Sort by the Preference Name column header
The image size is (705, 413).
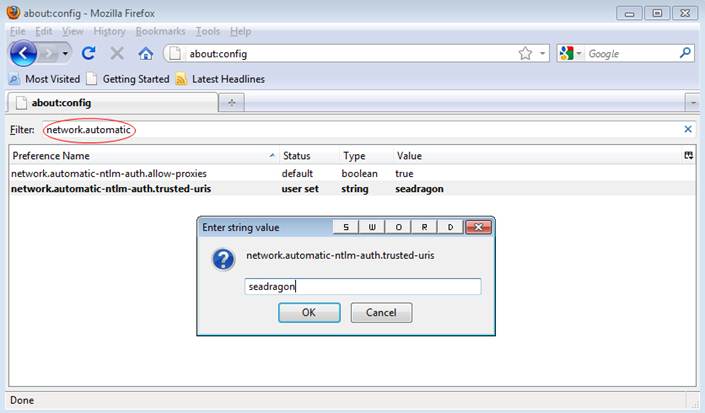coord(140,156)
